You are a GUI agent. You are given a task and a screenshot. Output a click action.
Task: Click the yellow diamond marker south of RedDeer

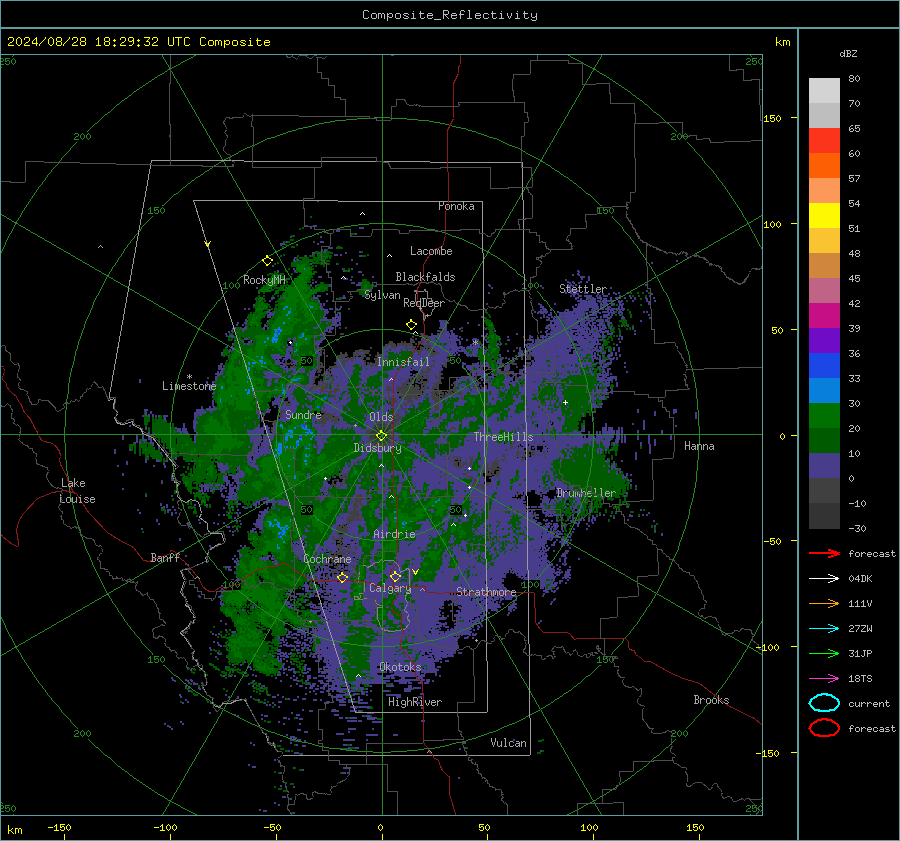coord(411,325)
